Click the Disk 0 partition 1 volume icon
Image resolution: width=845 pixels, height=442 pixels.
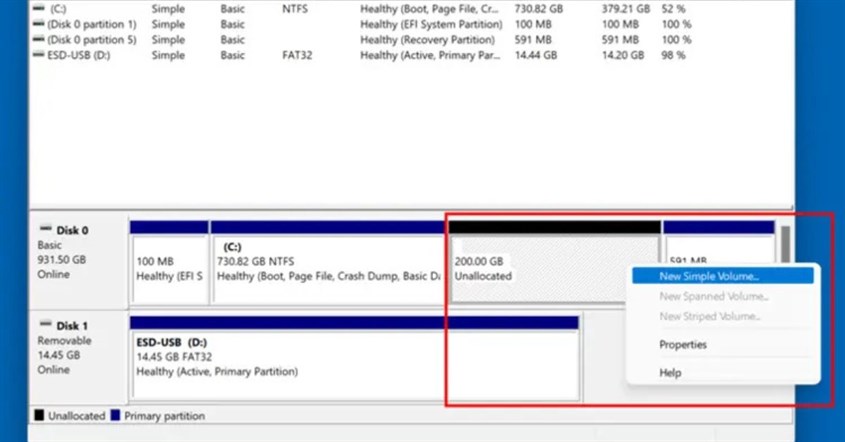tap(38, 24)
